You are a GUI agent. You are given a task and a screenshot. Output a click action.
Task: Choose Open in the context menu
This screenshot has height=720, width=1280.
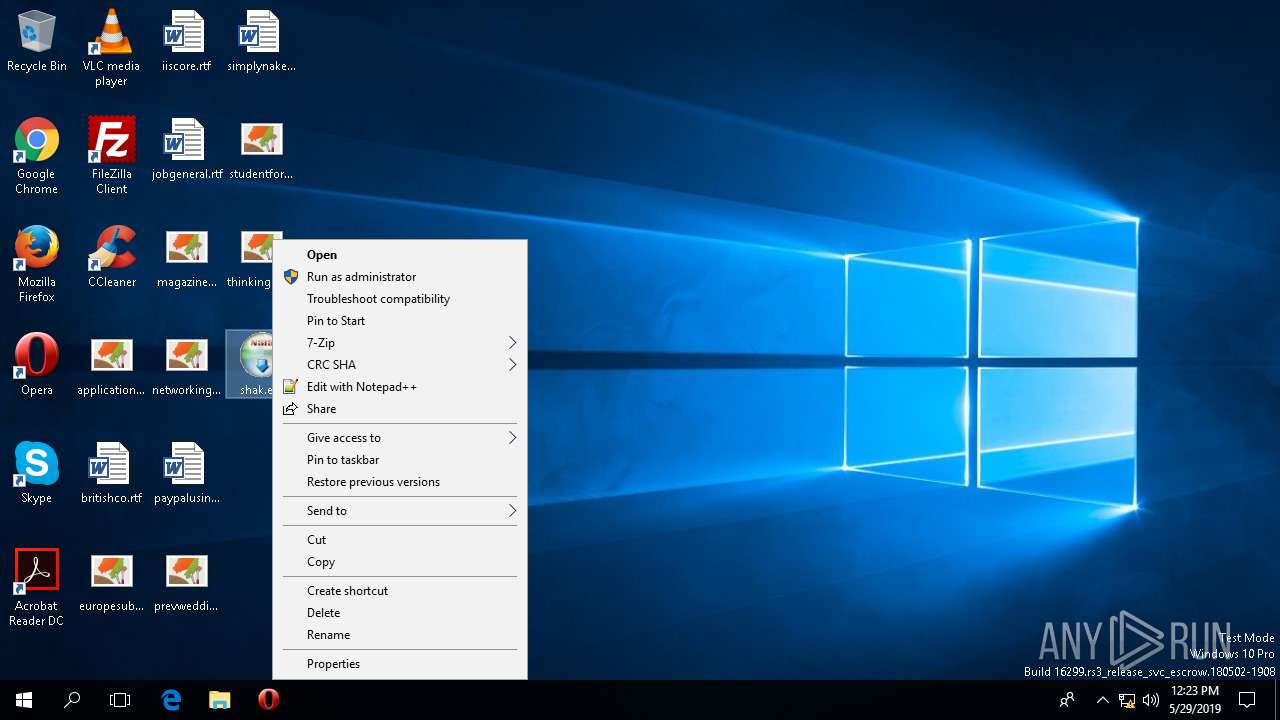click(x=400, y=255)
